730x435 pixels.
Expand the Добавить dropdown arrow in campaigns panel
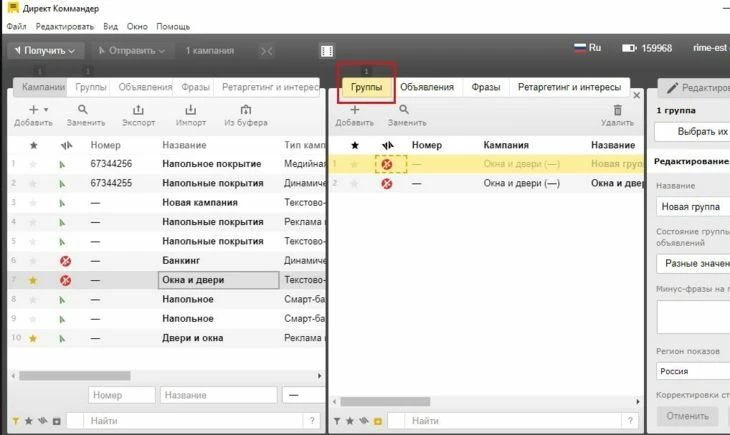coord(46,110)
